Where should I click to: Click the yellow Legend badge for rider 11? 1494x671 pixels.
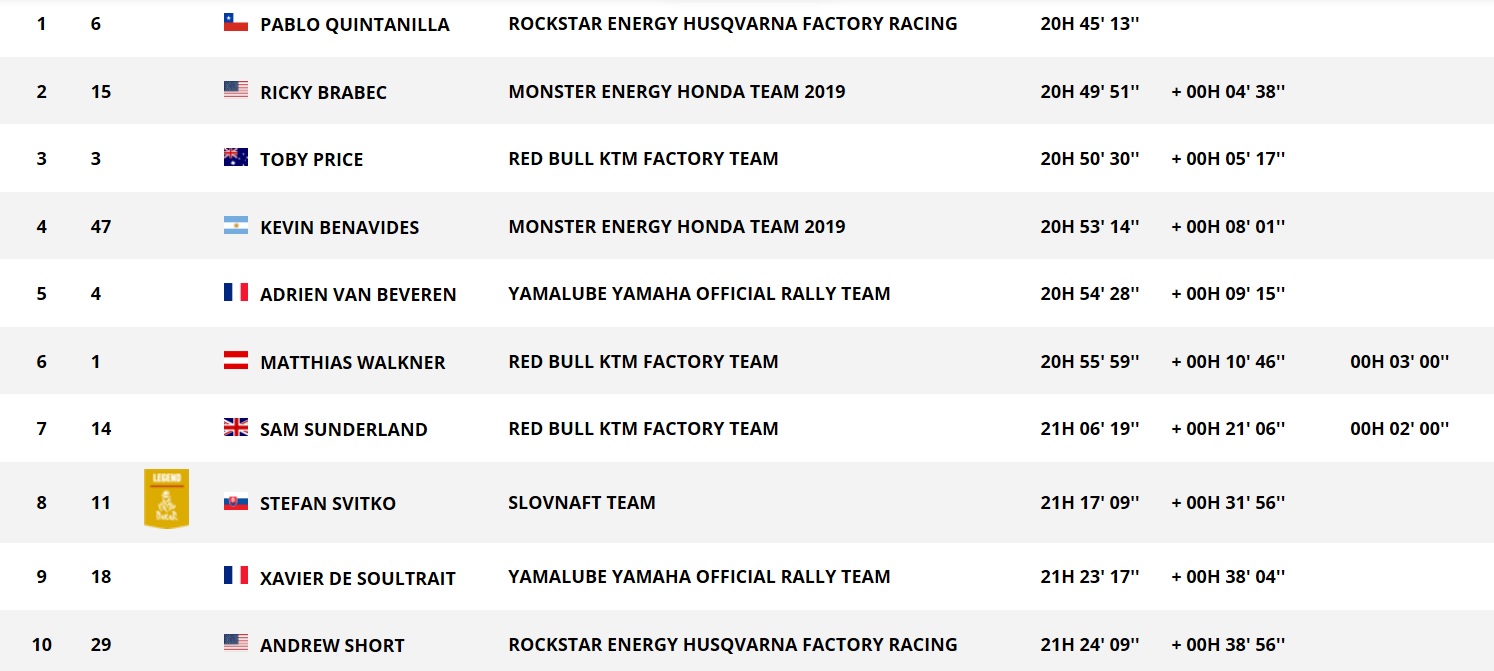[x=166, y=498]
